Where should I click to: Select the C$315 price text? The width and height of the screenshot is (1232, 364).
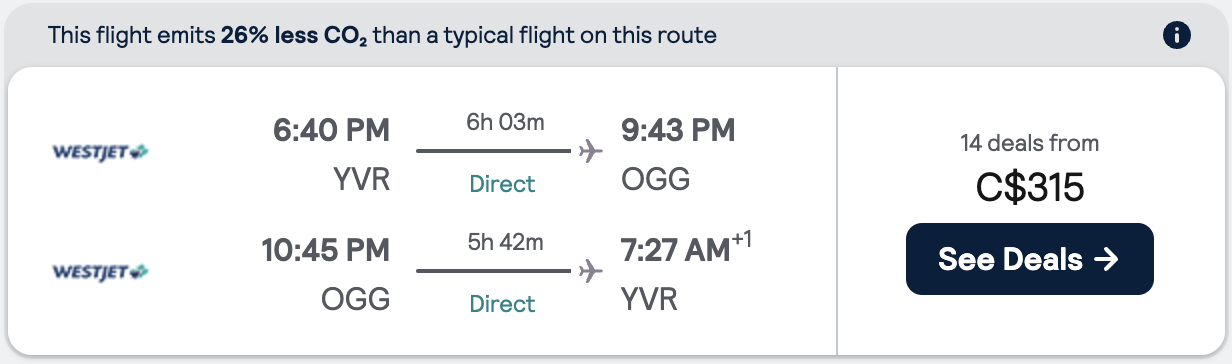[1030, 187]
